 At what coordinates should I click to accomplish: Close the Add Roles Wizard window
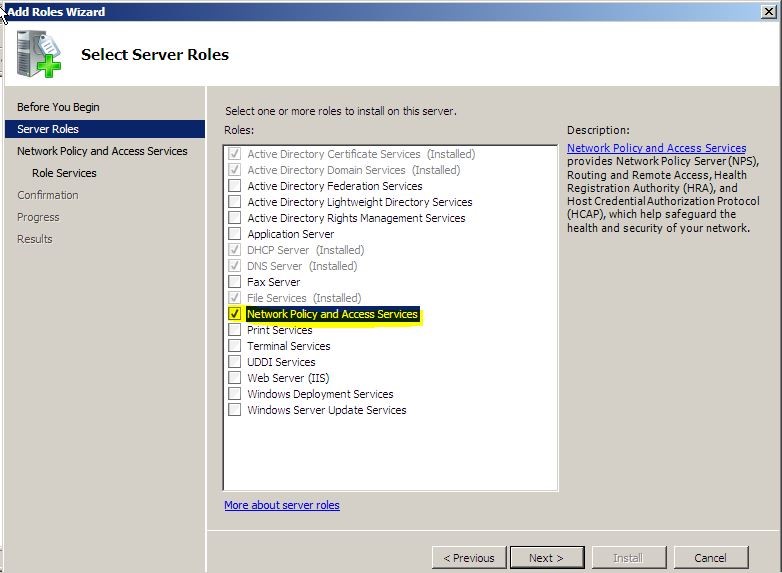[769, 11]
